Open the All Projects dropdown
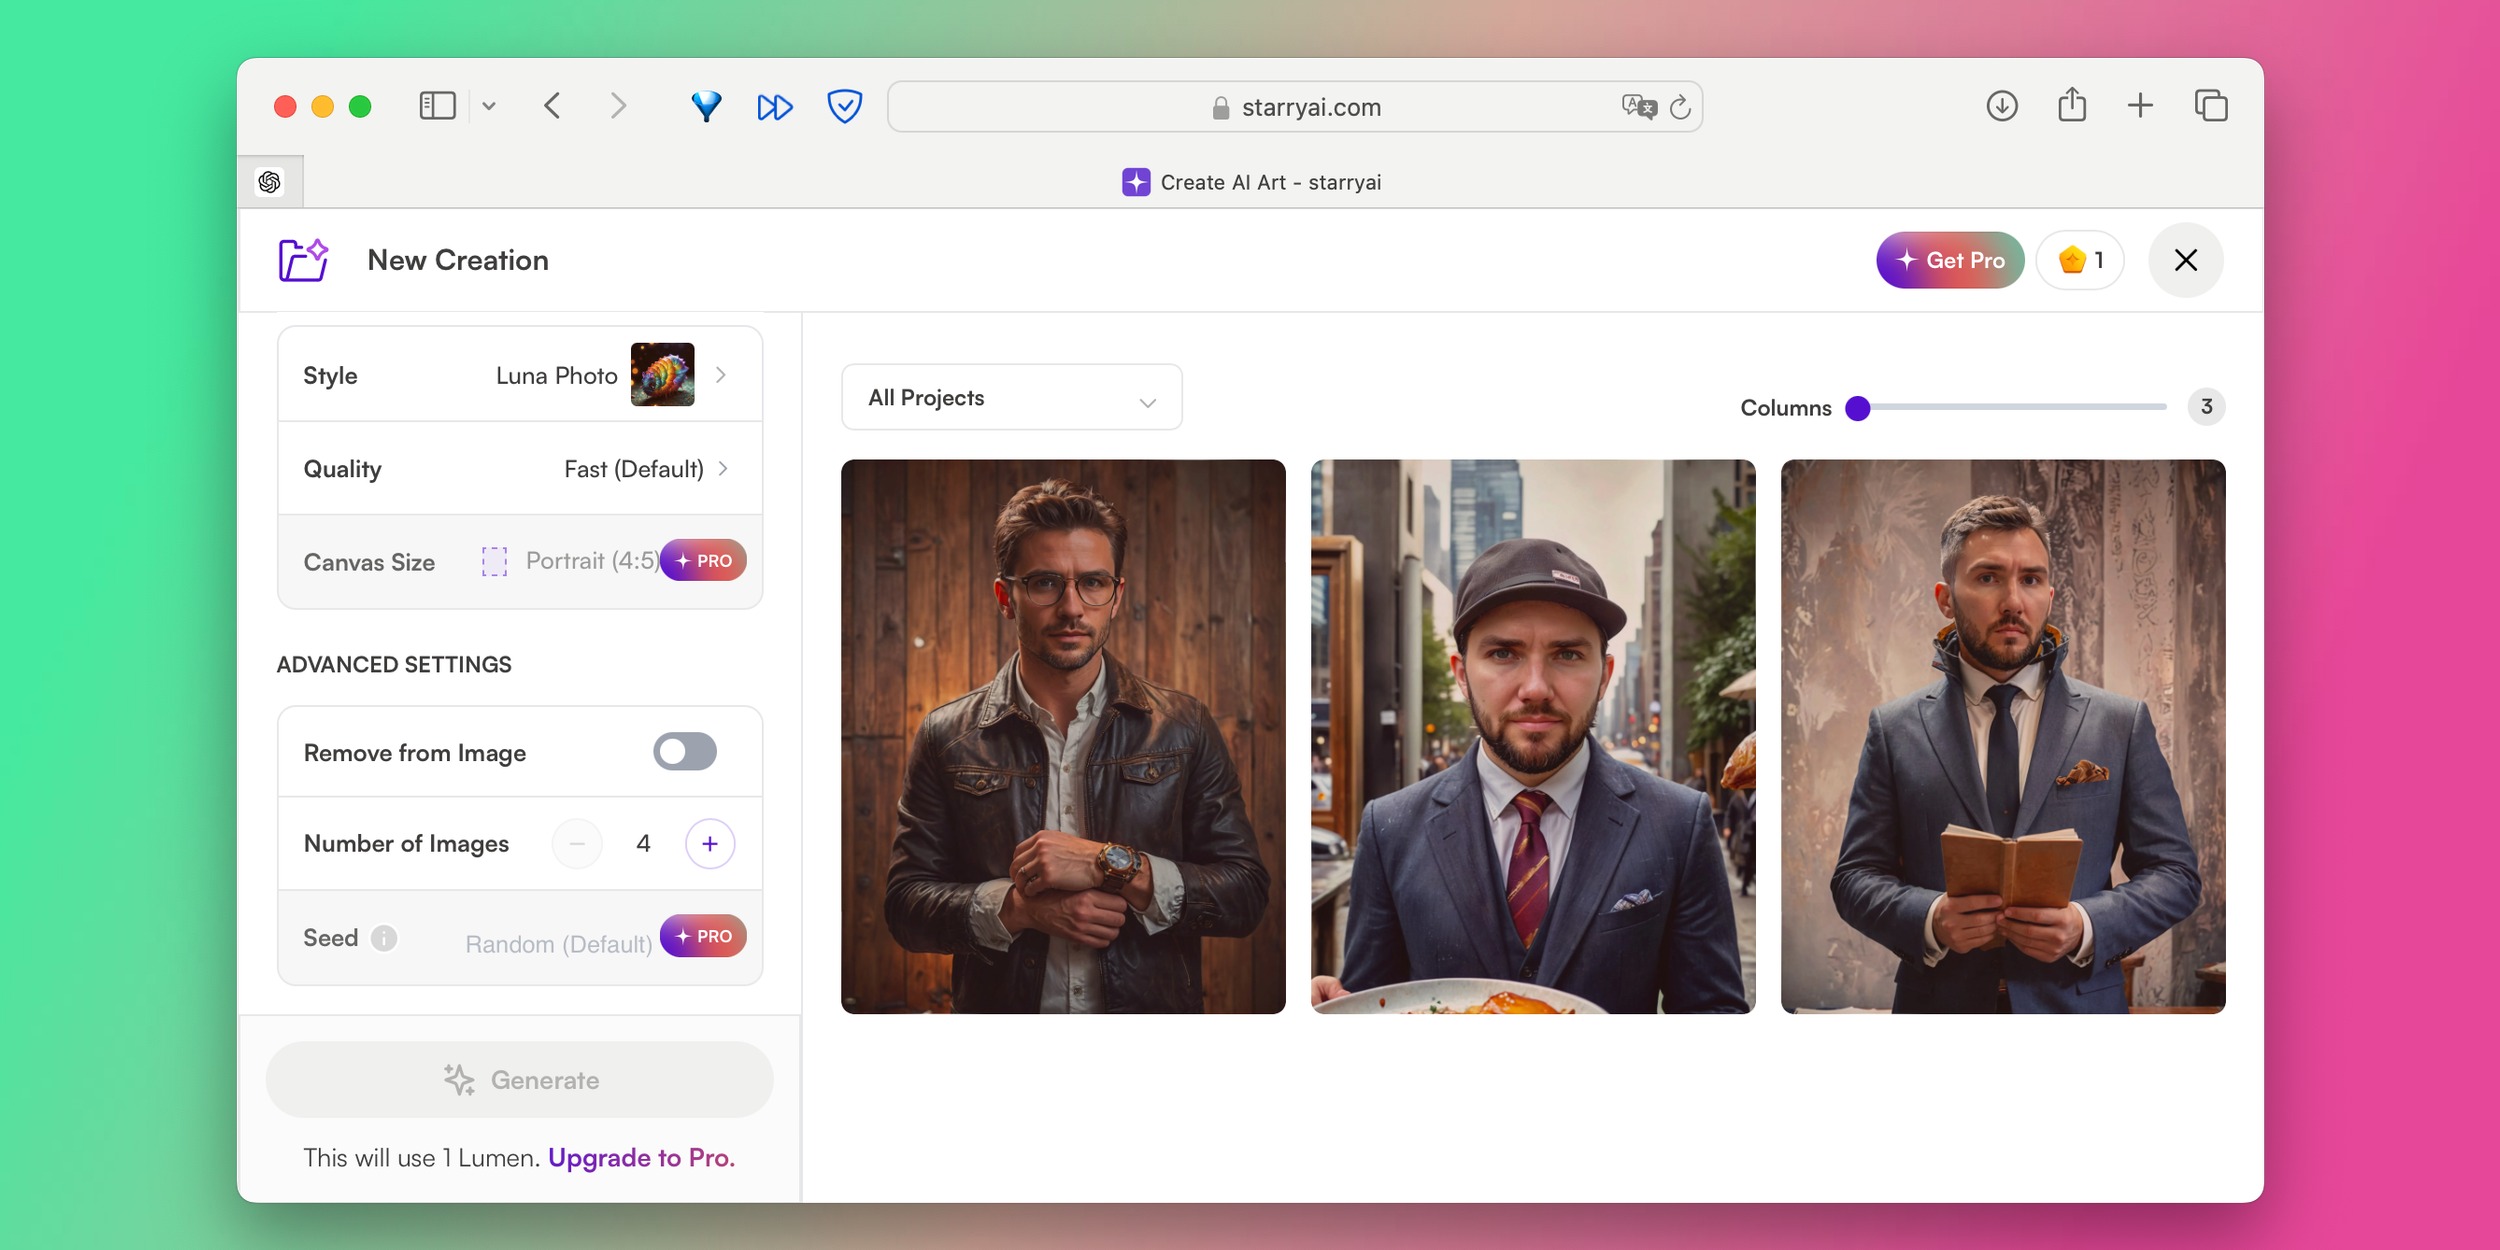This screenshot has height=1250, width=2500. (1009, 395)
